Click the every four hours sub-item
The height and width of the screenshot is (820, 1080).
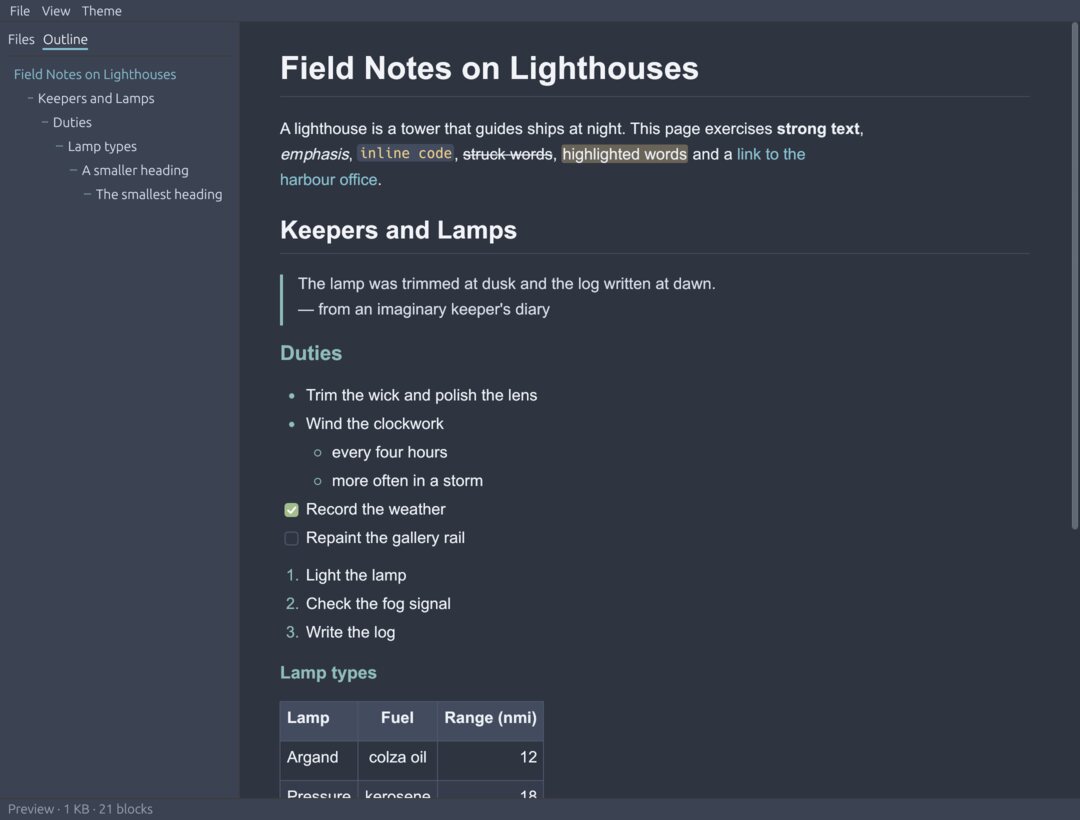[x=389, y=452]
